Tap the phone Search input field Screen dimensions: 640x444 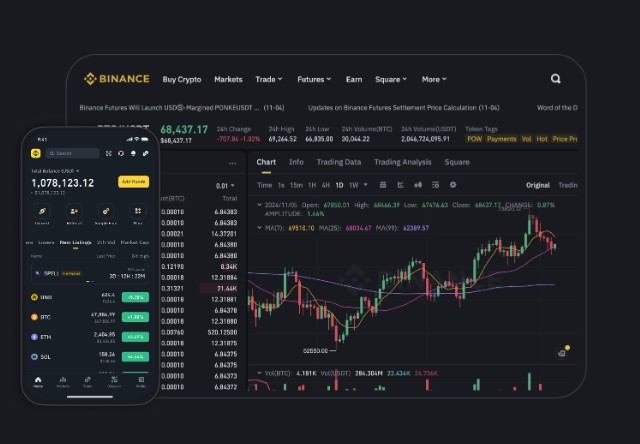pyautogui.click(x=72, y=153)
